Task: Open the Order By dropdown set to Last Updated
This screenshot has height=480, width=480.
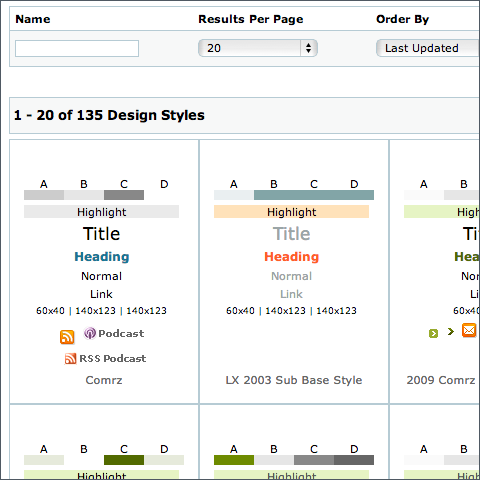Action: click(428, 48)
